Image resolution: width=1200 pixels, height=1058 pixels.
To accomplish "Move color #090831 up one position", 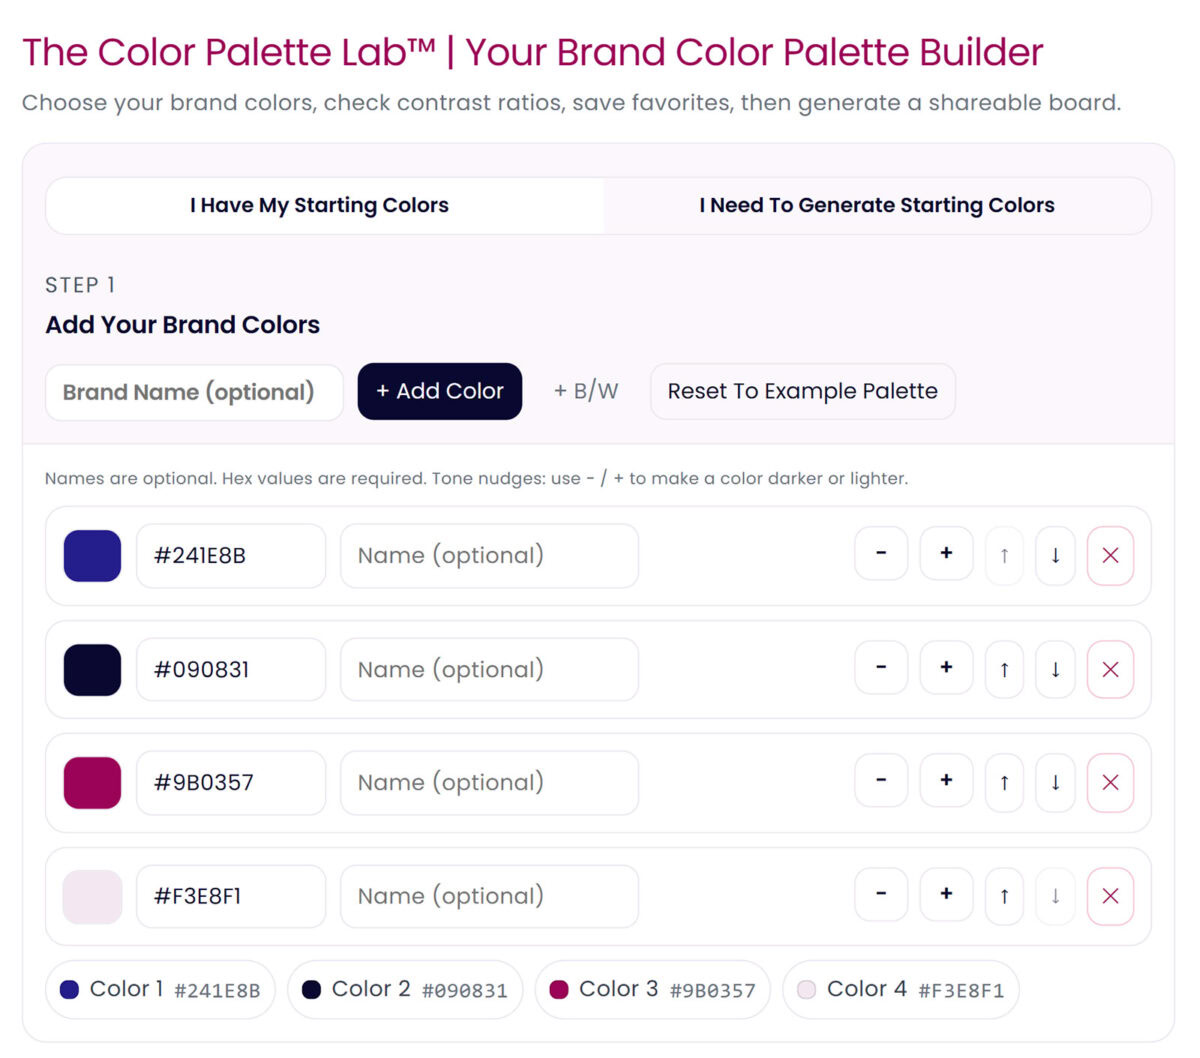I will (1004, 668).
